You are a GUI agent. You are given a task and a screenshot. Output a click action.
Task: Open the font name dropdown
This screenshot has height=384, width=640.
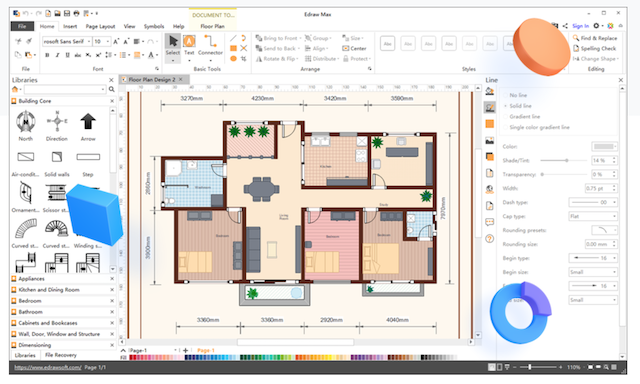pyautogui.click(x=89, y=42)
